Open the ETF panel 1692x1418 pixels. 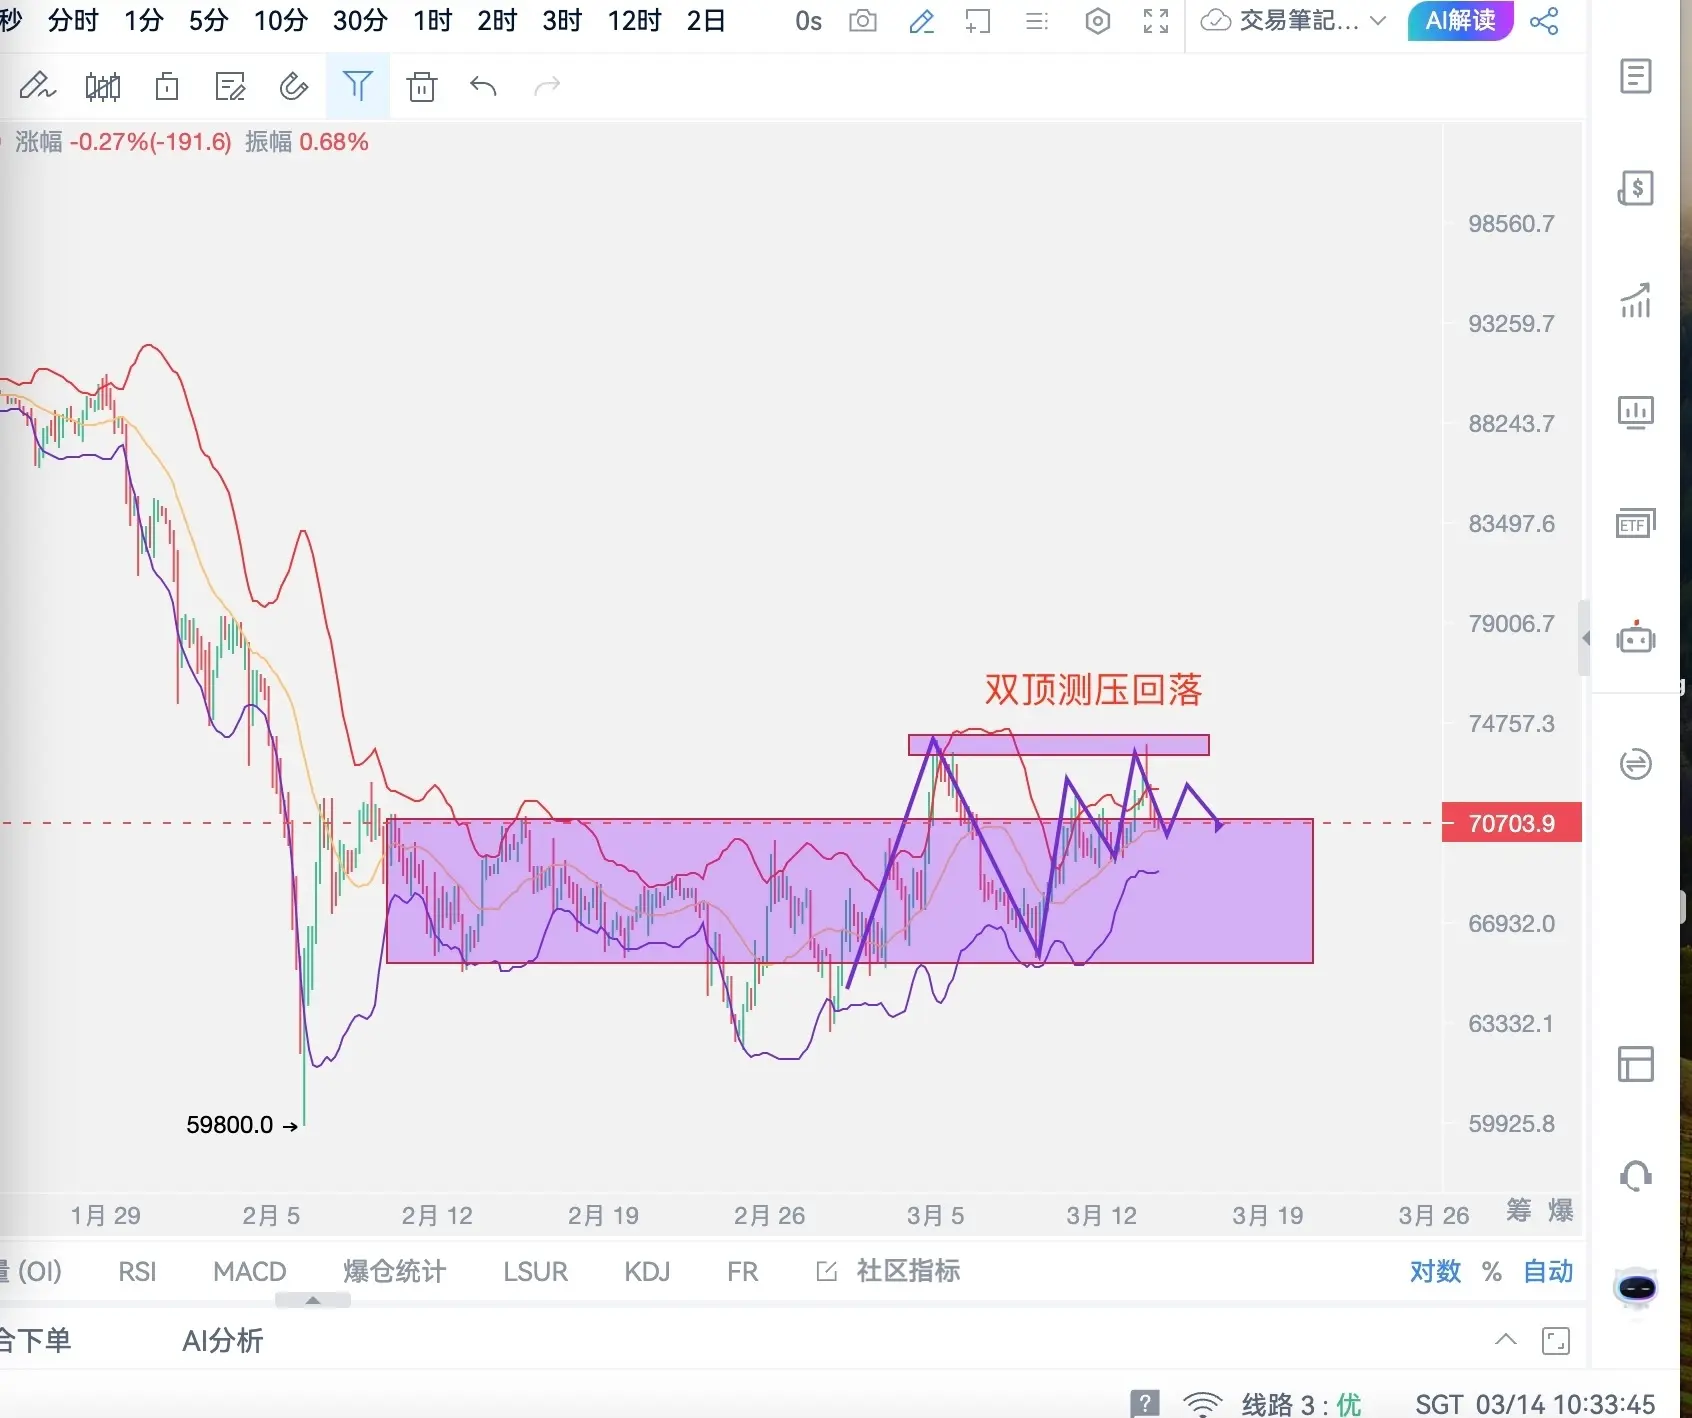[x=1636, y=523]
